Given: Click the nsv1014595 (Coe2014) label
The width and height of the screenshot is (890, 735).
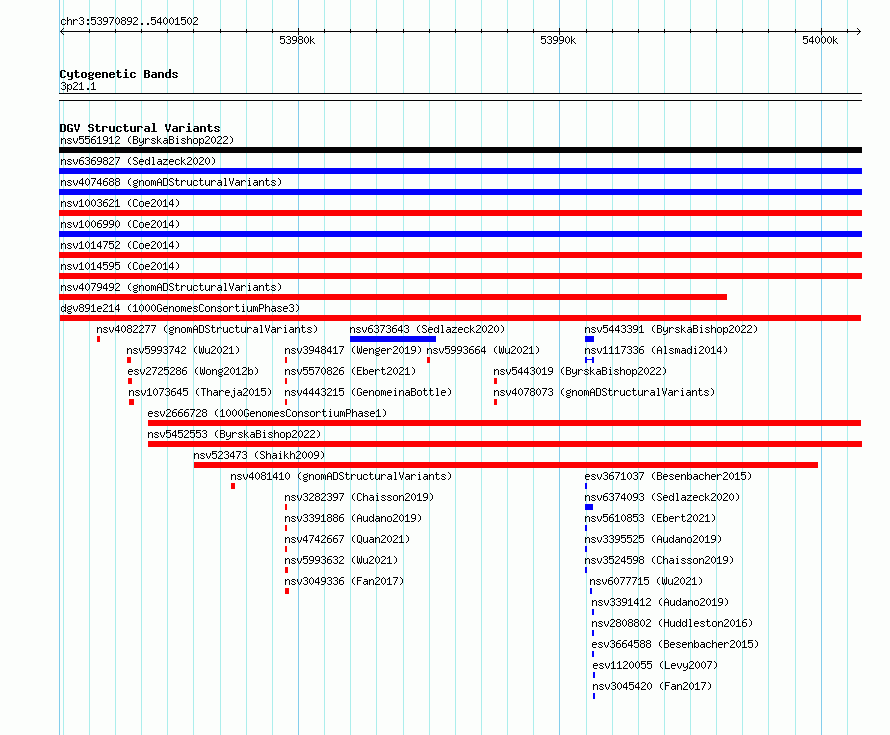Looking at the screenshot, I should 120,266.
